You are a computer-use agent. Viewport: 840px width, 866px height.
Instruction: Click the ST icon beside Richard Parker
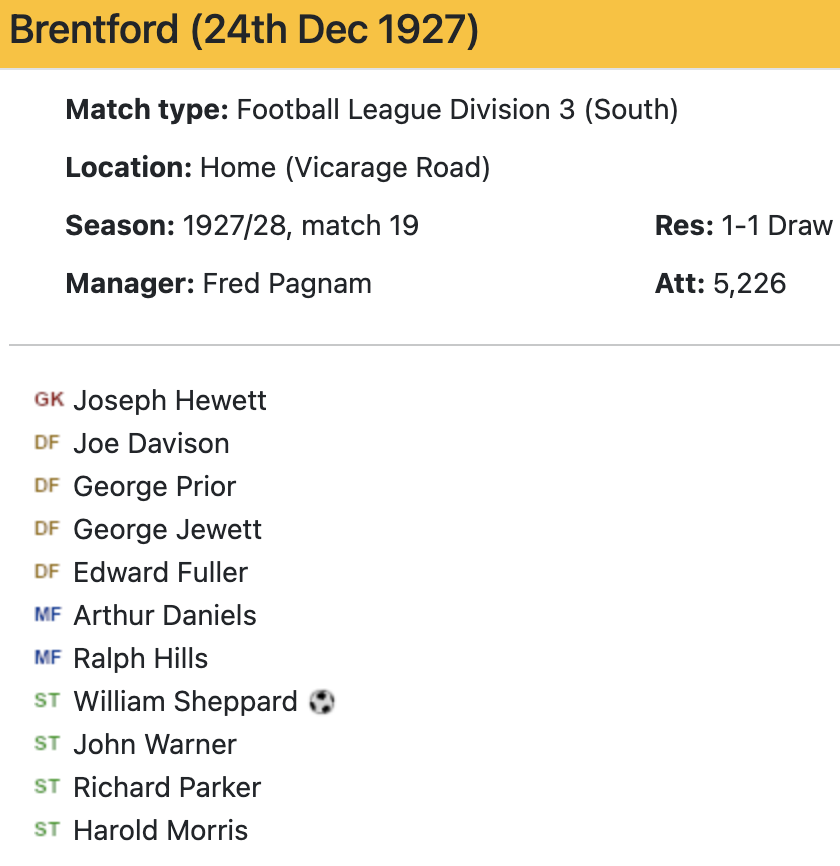(x=48, y=787)
